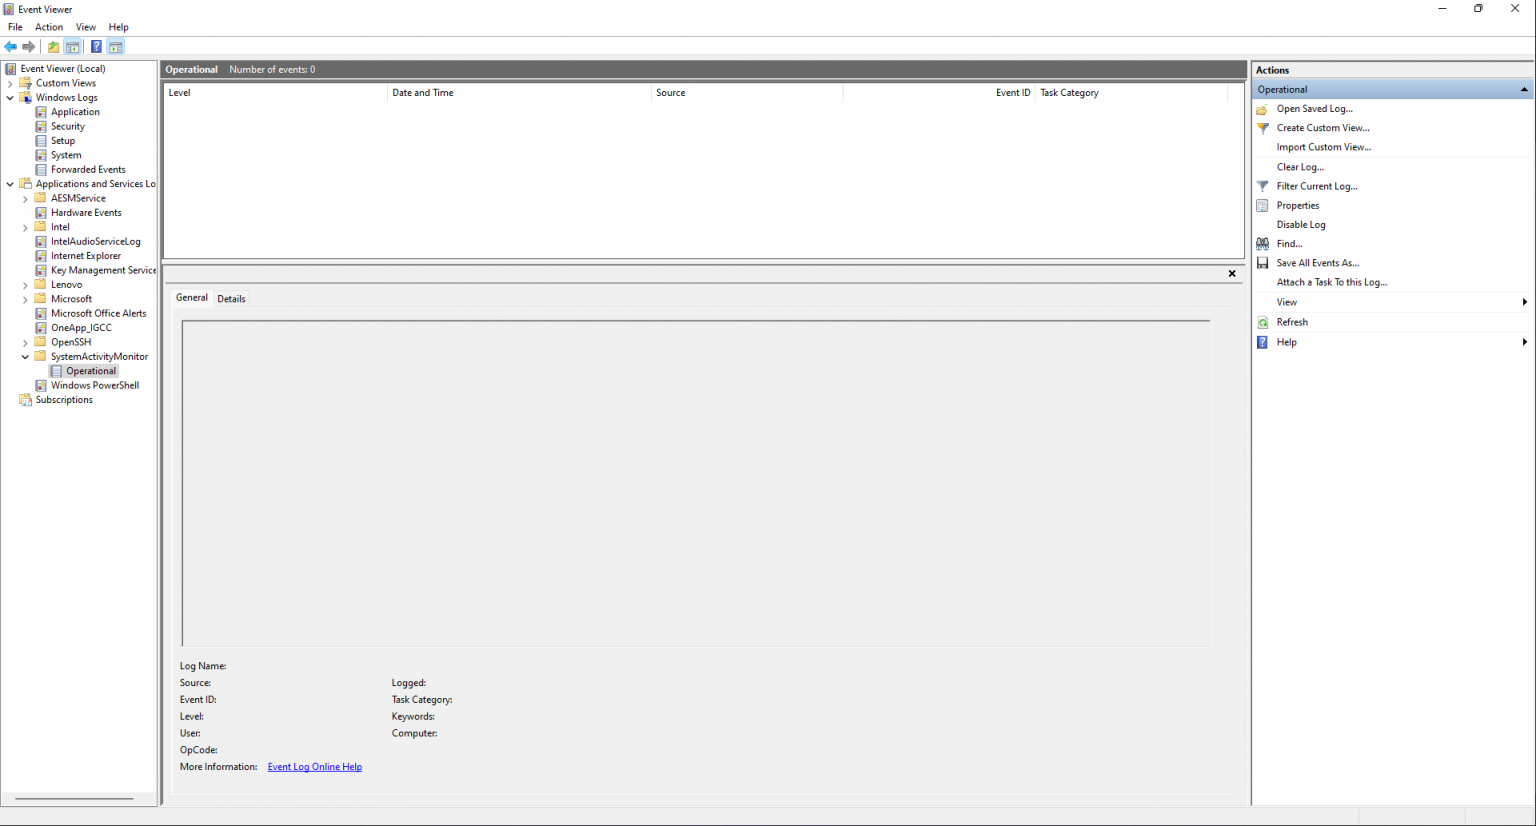Click the Filter Current Log funnel icon
This screenshot has width=1536, height=826.
tap(1263, 186)
